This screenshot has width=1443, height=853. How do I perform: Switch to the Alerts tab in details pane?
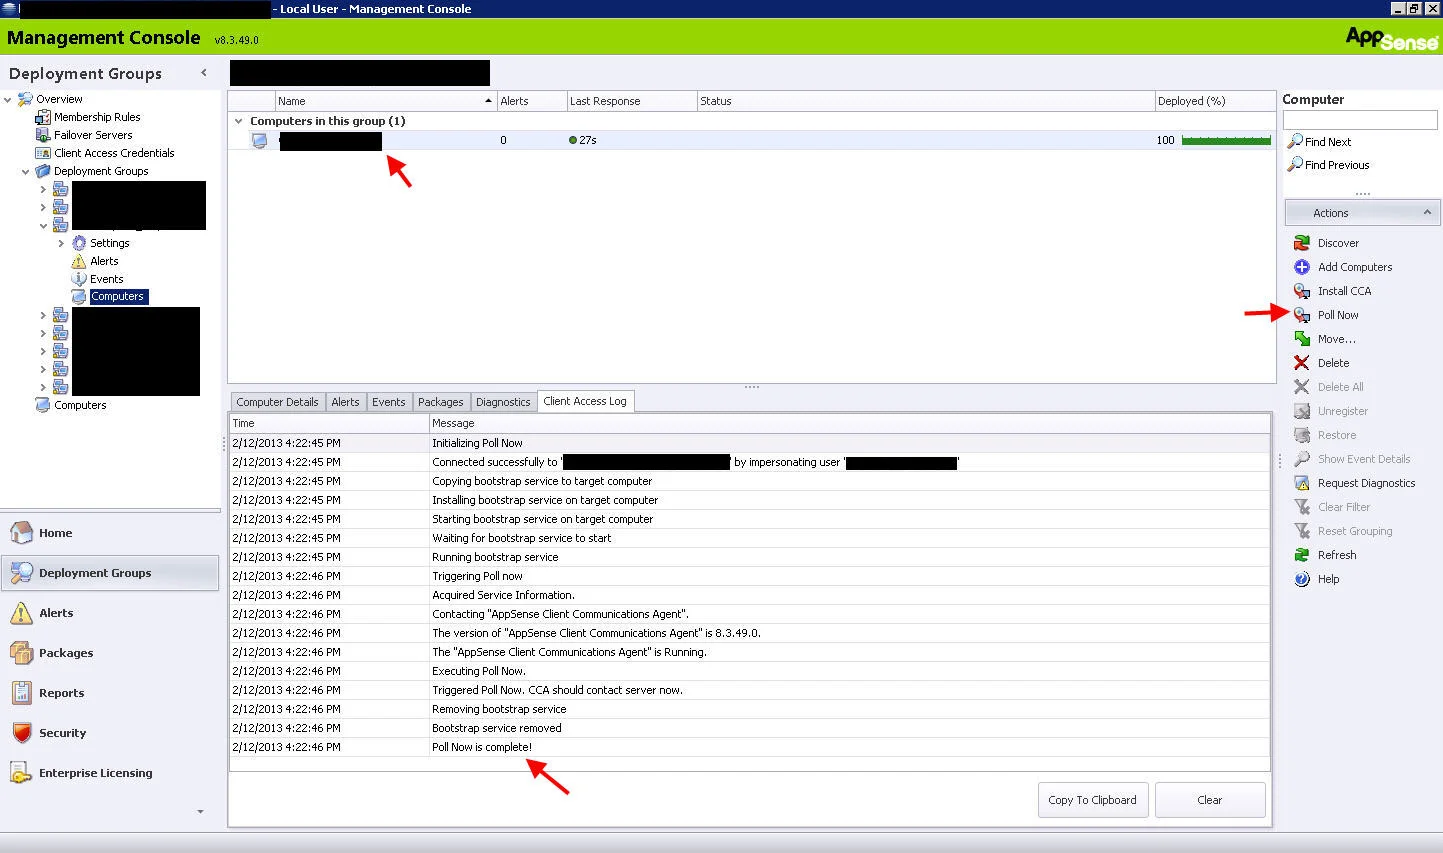[x=345, y=402]
